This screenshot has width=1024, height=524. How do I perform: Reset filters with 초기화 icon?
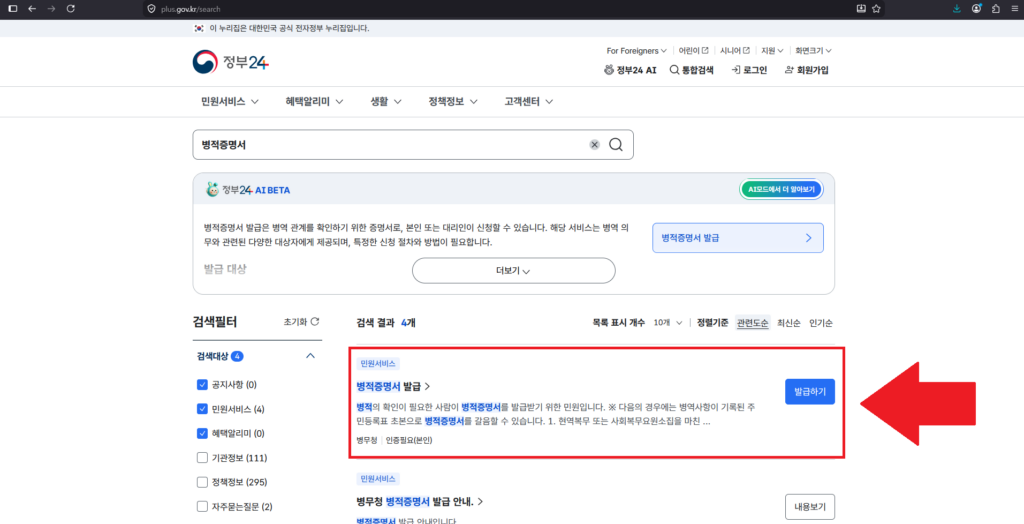[x=302, y=321]
